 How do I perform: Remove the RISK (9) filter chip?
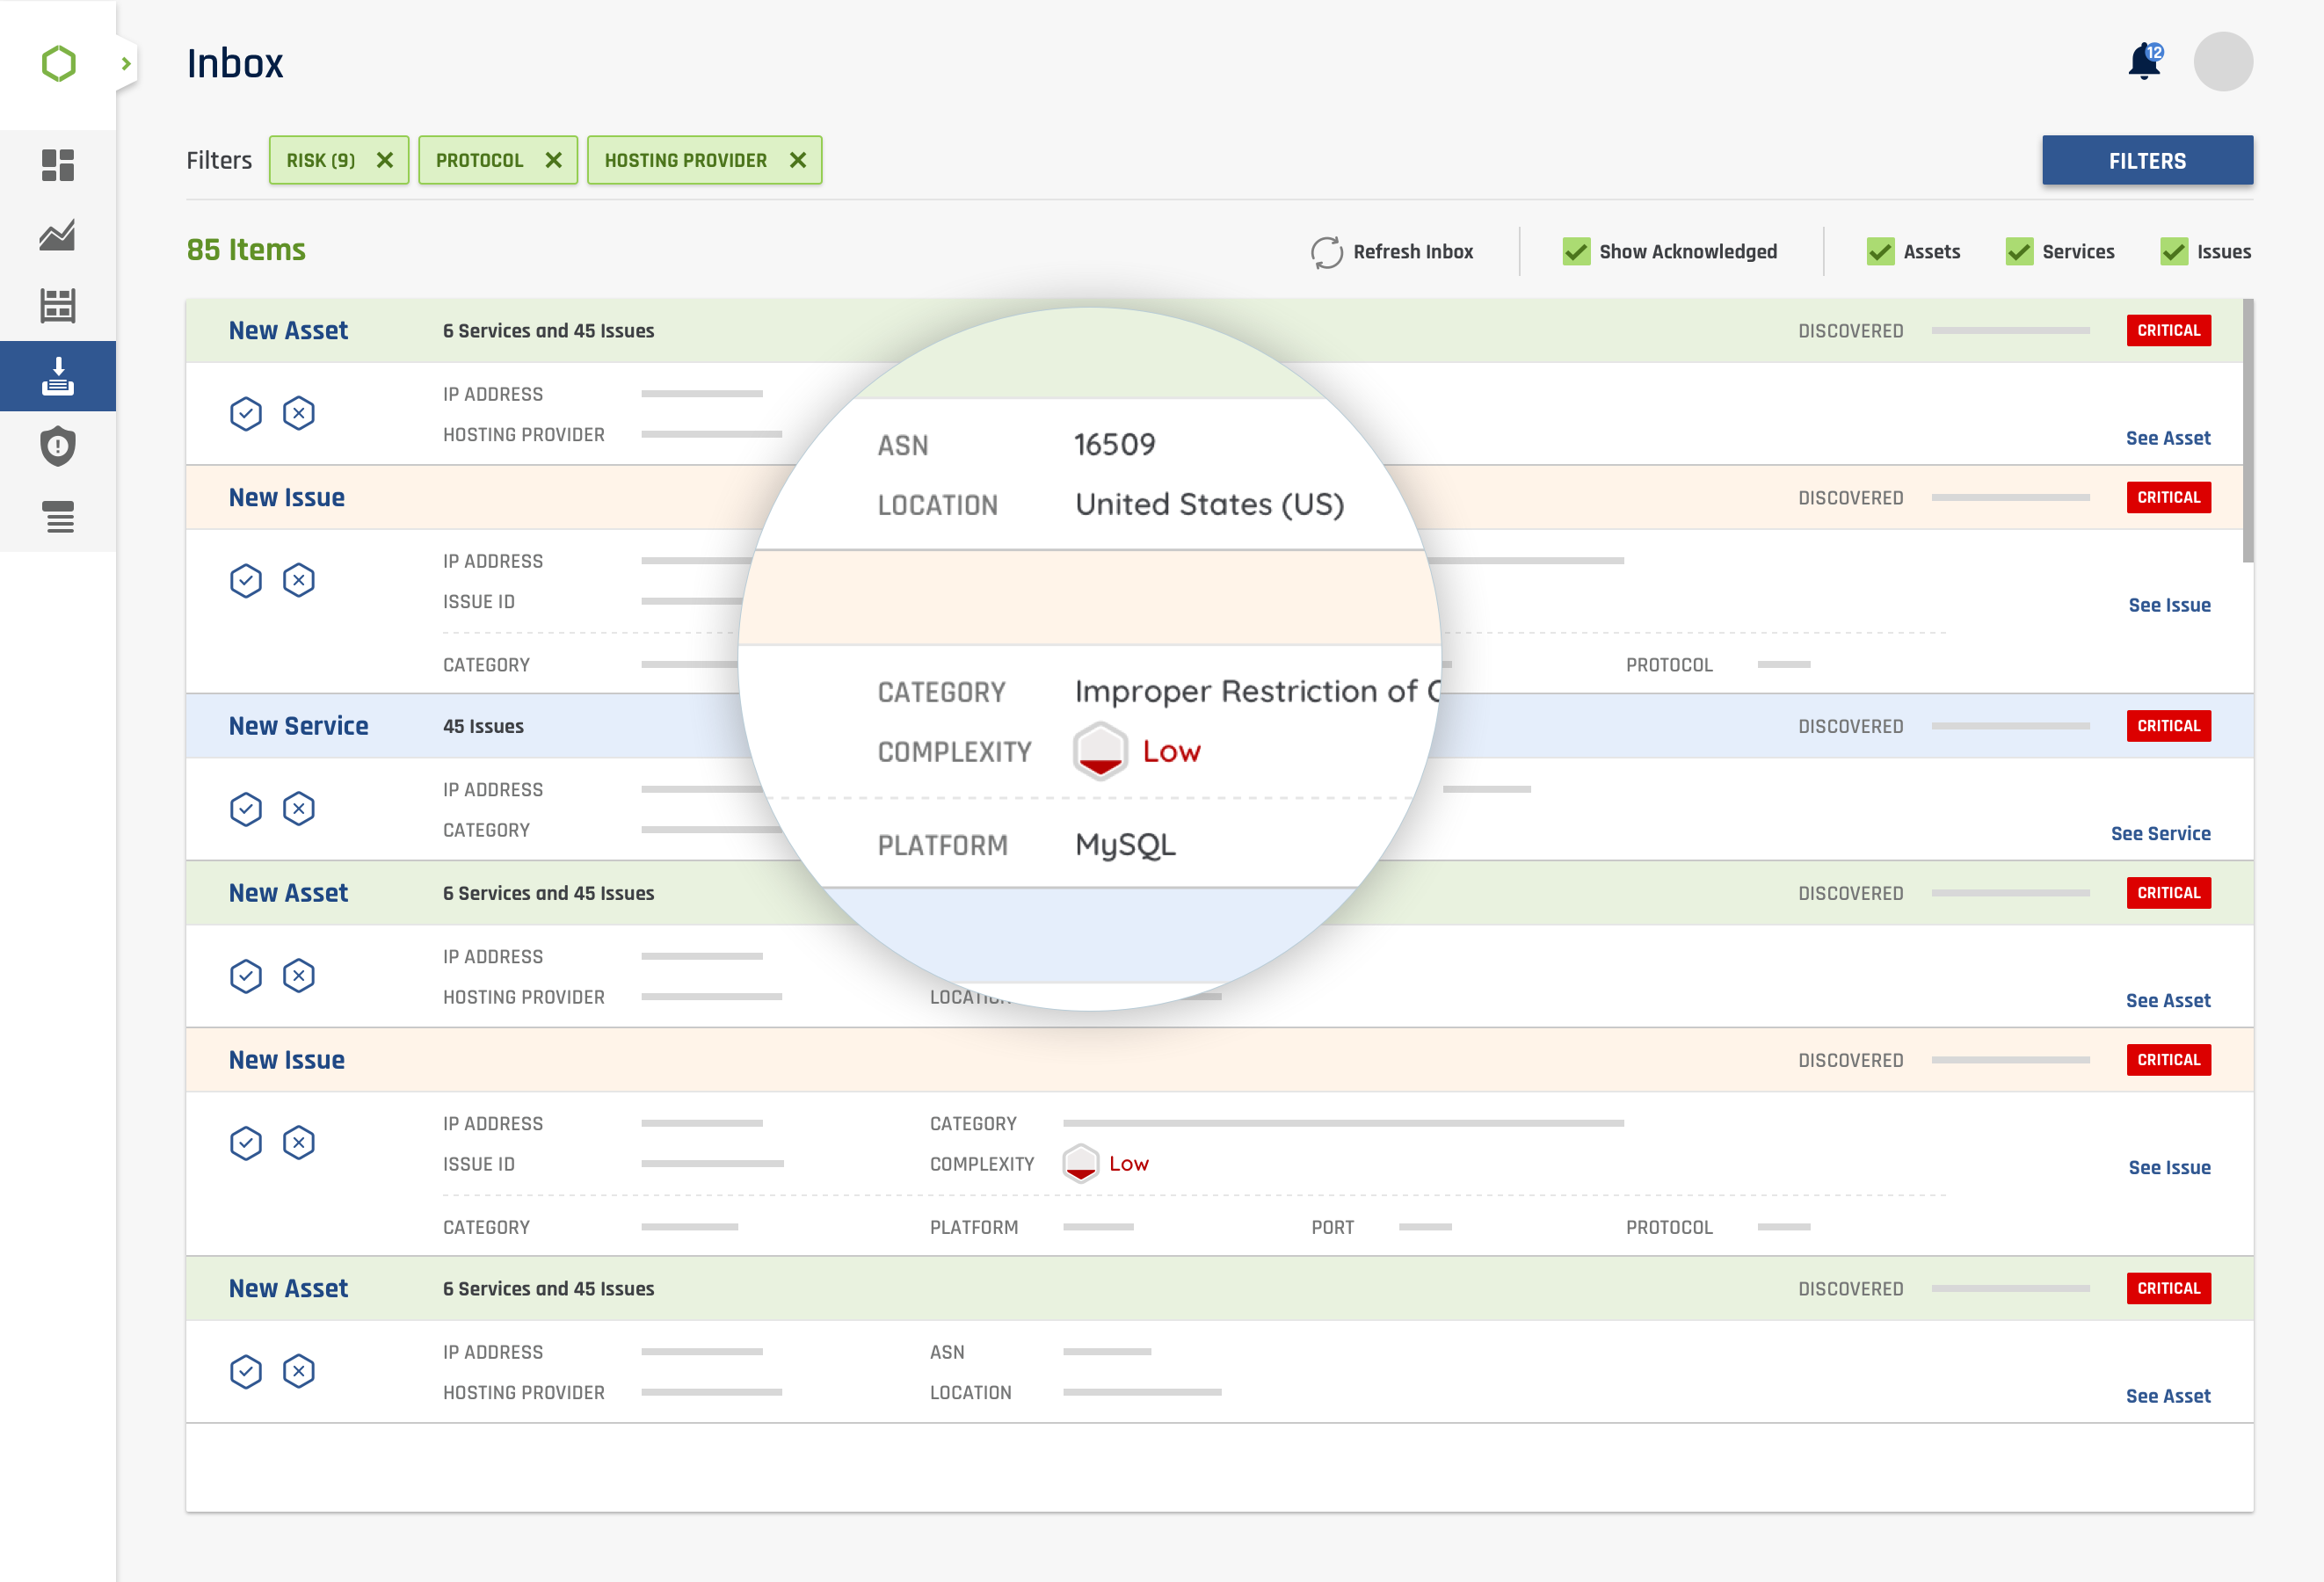point(385,160)
